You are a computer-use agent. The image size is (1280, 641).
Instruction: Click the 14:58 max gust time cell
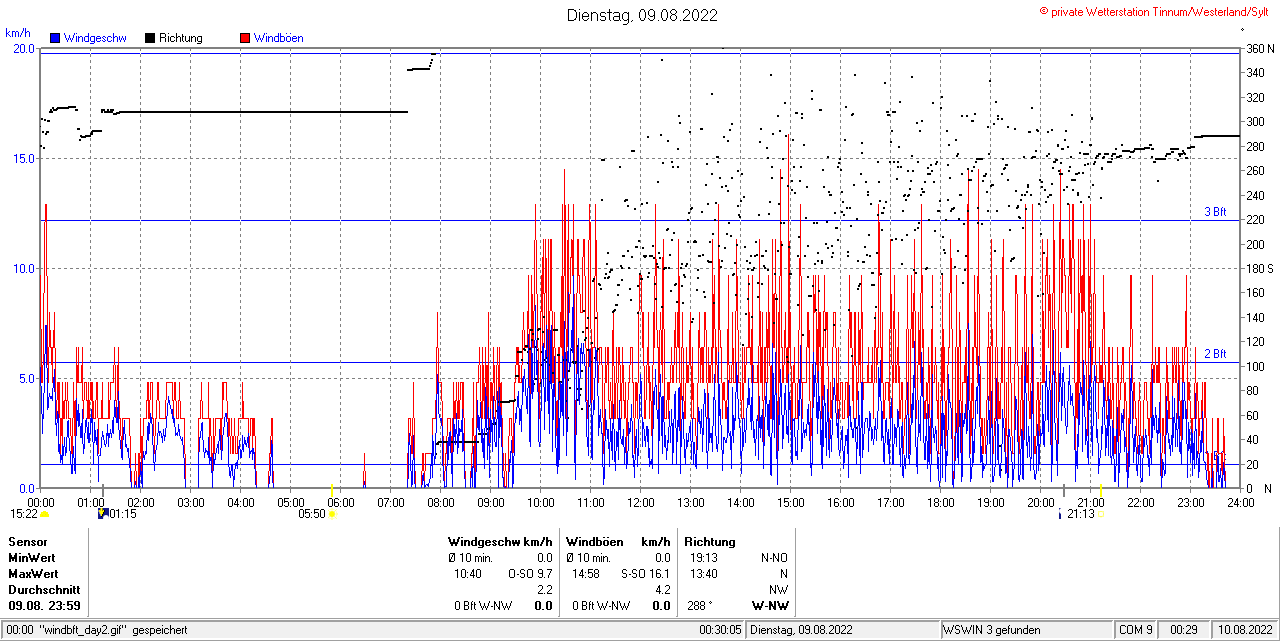pos(586,573)
